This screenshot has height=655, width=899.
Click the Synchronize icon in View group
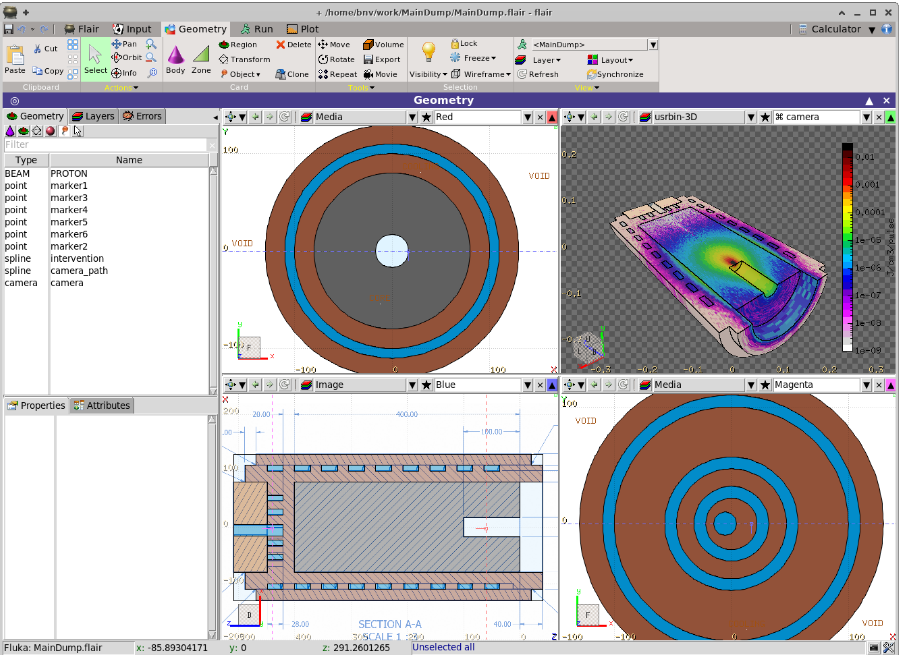[592, 74]
